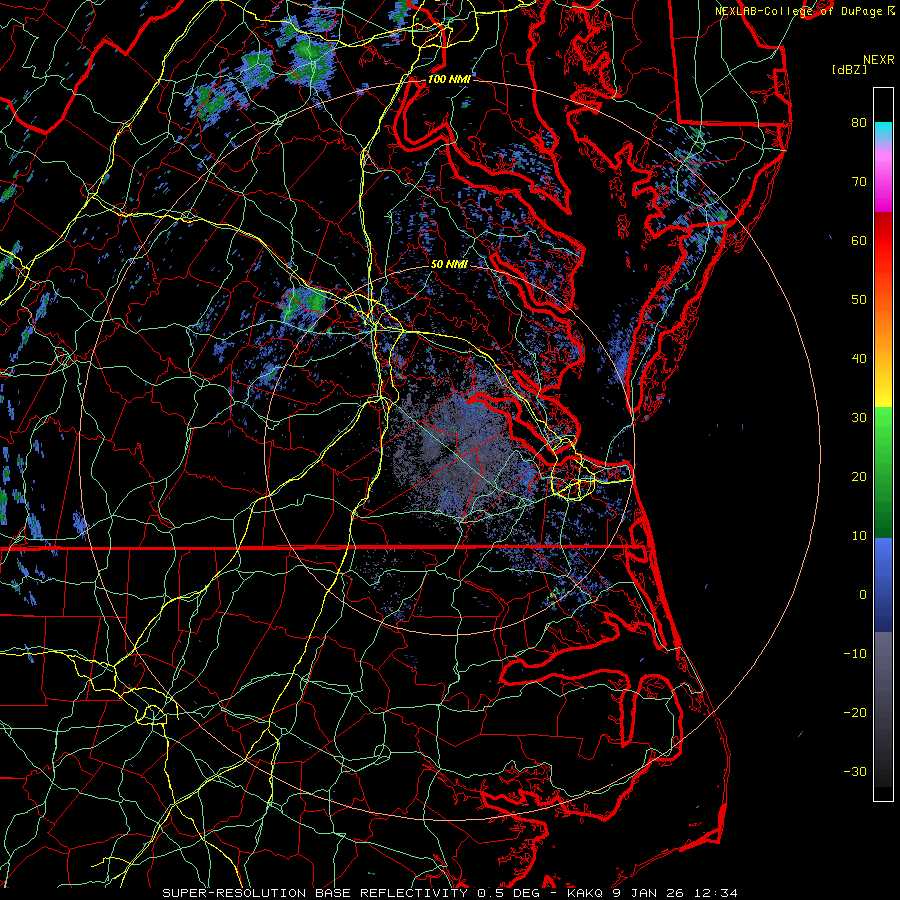Click the 50 NMI range ring label
The width and height of the screenshot is (900, 900).
[x=449, y=265]
